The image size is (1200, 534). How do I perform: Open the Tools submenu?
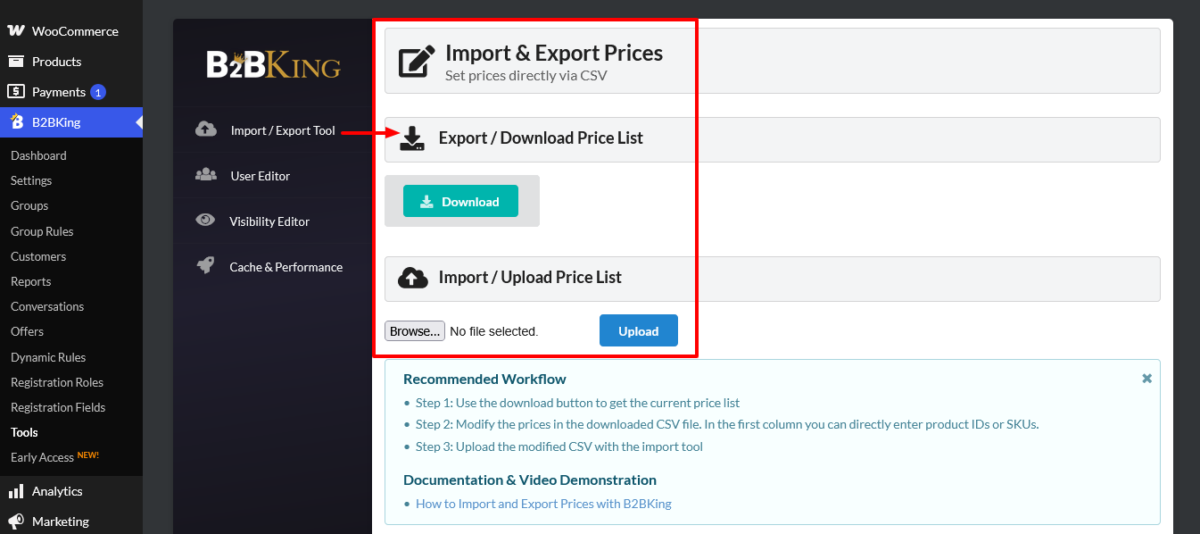coord(24,432)
